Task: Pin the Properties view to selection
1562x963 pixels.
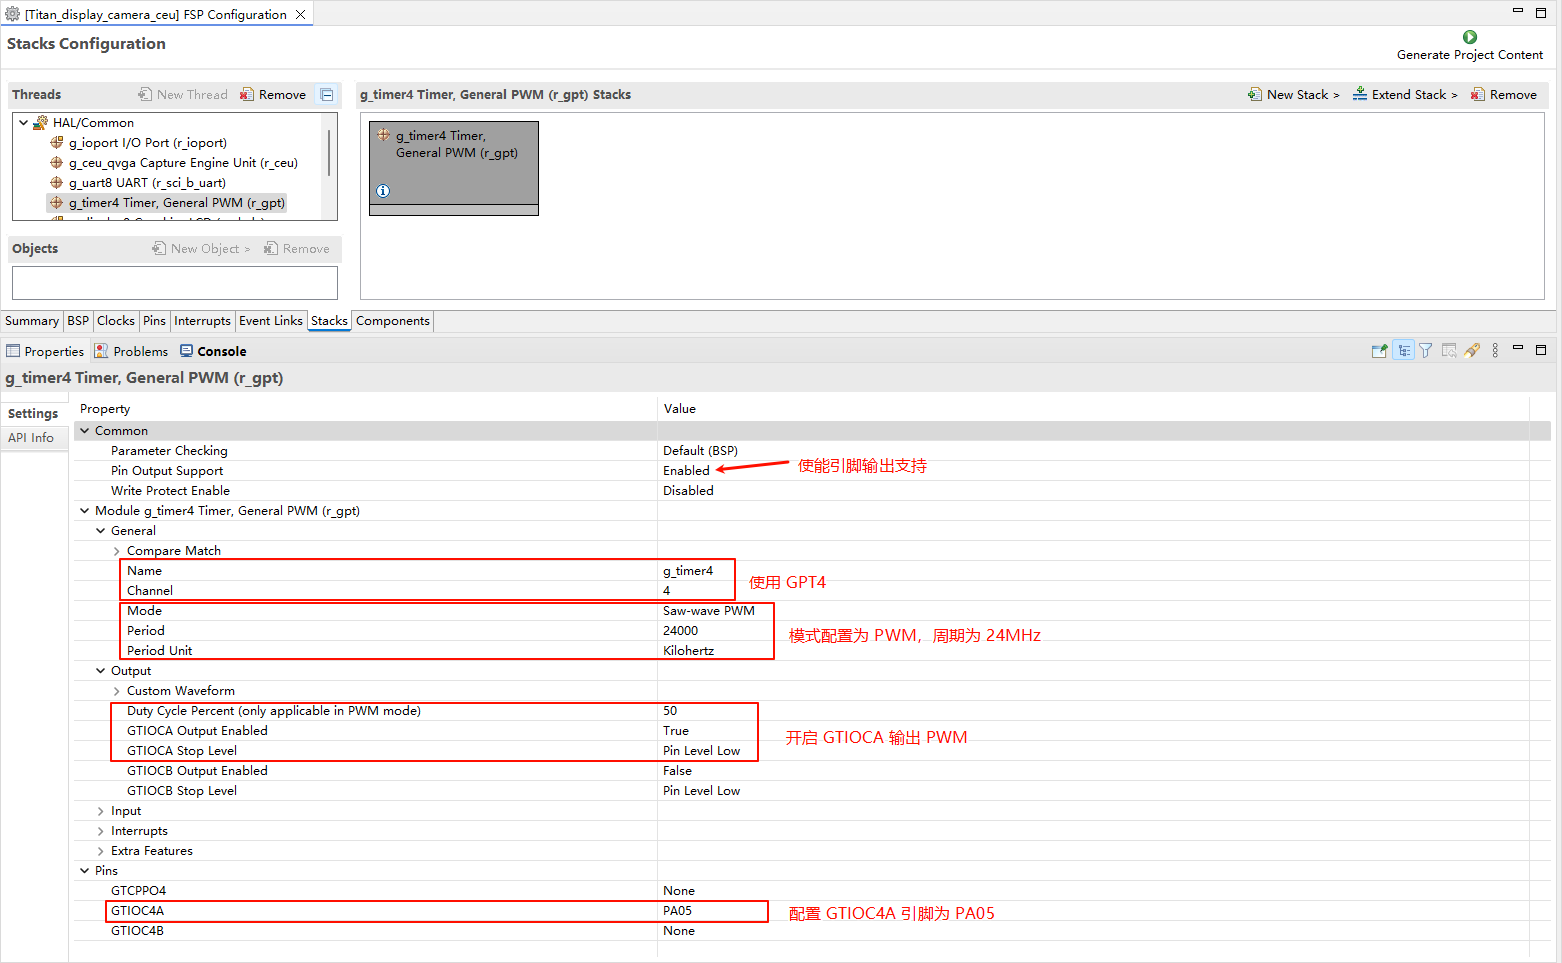Action: click(1379, 351)
